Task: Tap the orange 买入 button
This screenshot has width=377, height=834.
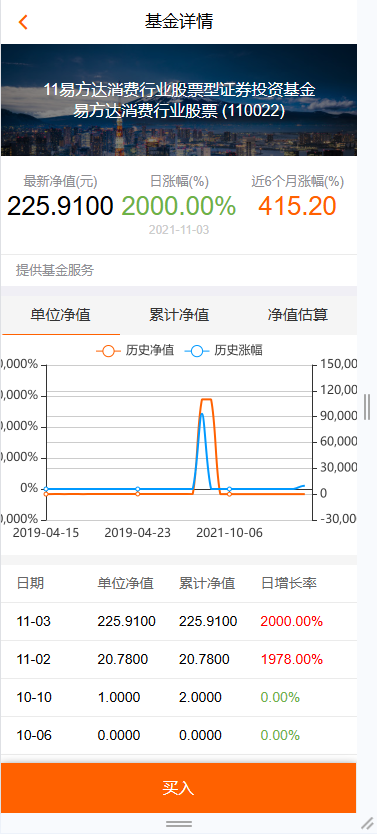Action: 179,788
